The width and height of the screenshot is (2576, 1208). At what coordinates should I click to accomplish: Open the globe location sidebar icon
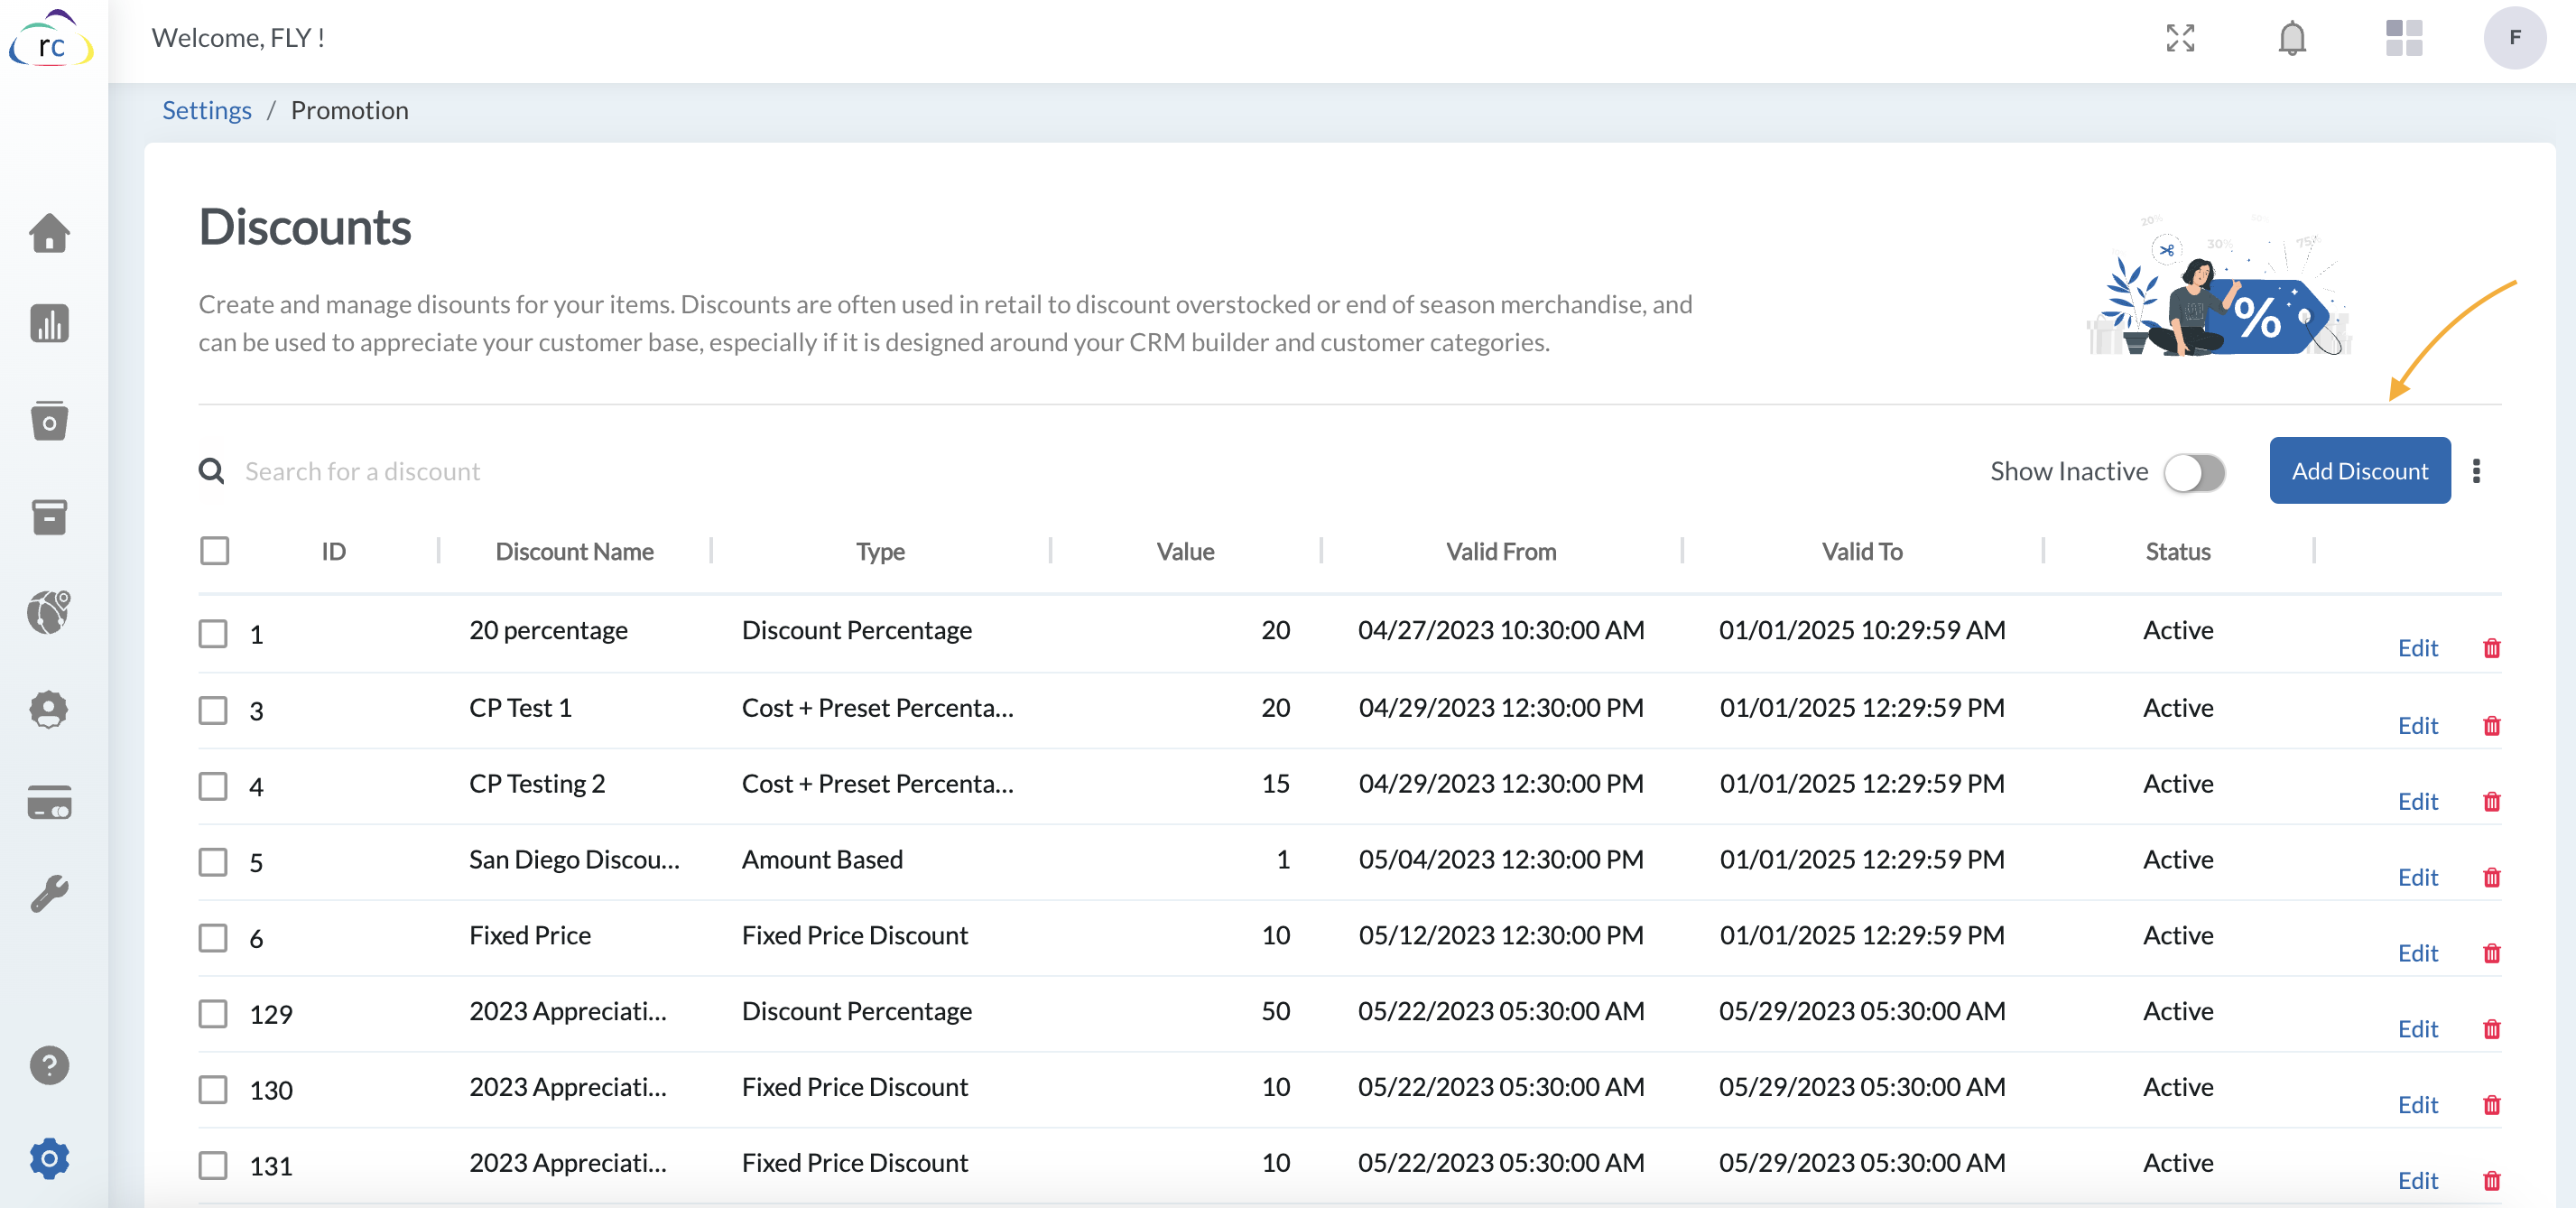tap(49, 612)
